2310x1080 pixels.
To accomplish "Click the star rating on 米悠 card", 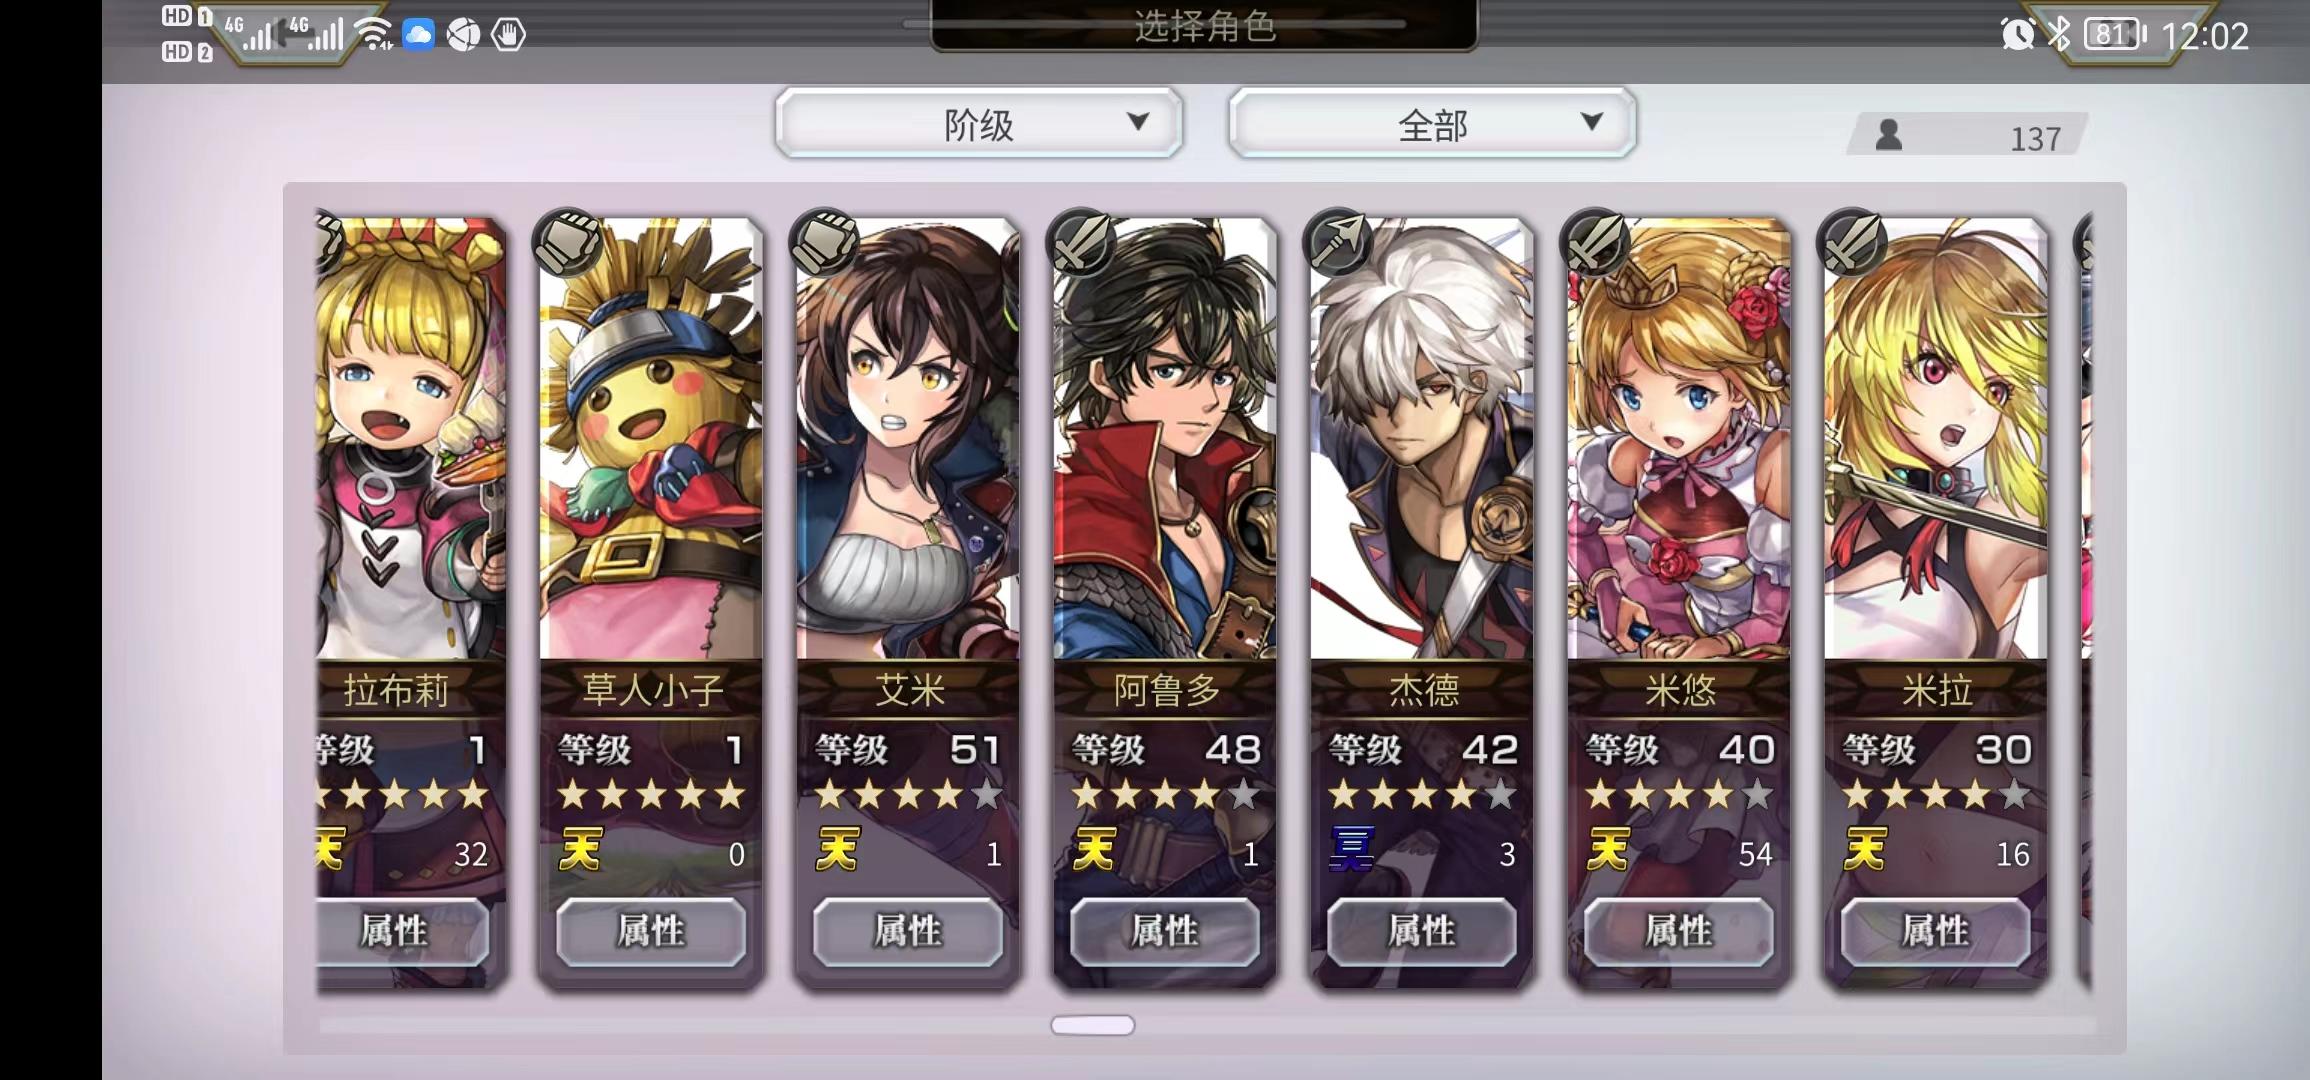I will pyautogui.click(x=1678, y=796).
